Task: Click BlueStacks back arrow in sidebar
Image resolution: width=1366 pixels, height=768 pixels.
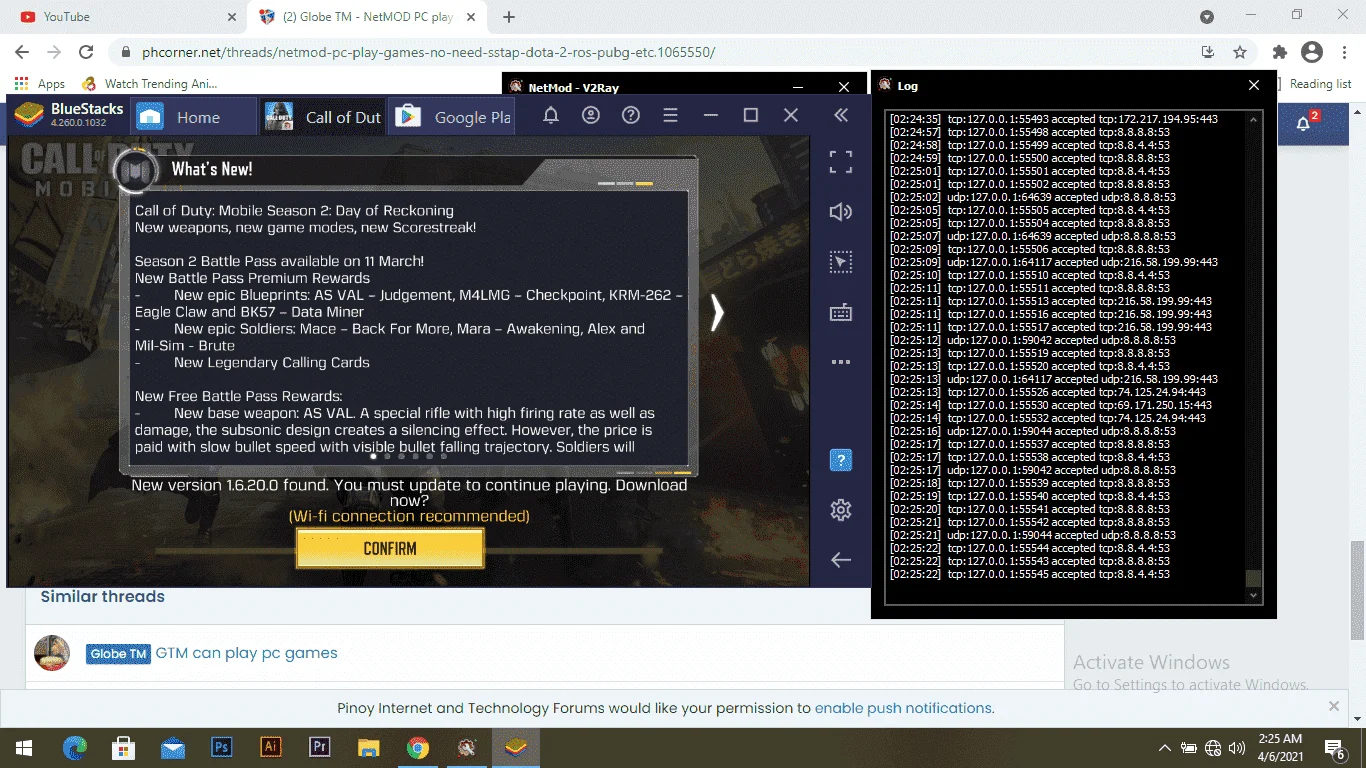Action: click(841, 560)
